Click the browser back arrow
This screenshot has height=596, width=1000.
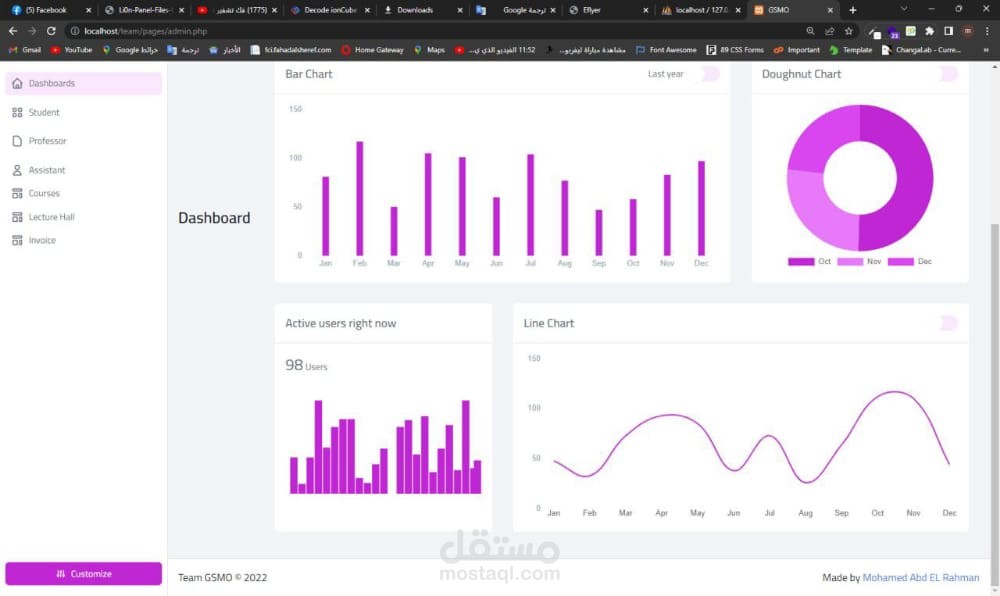pos(13,31)
